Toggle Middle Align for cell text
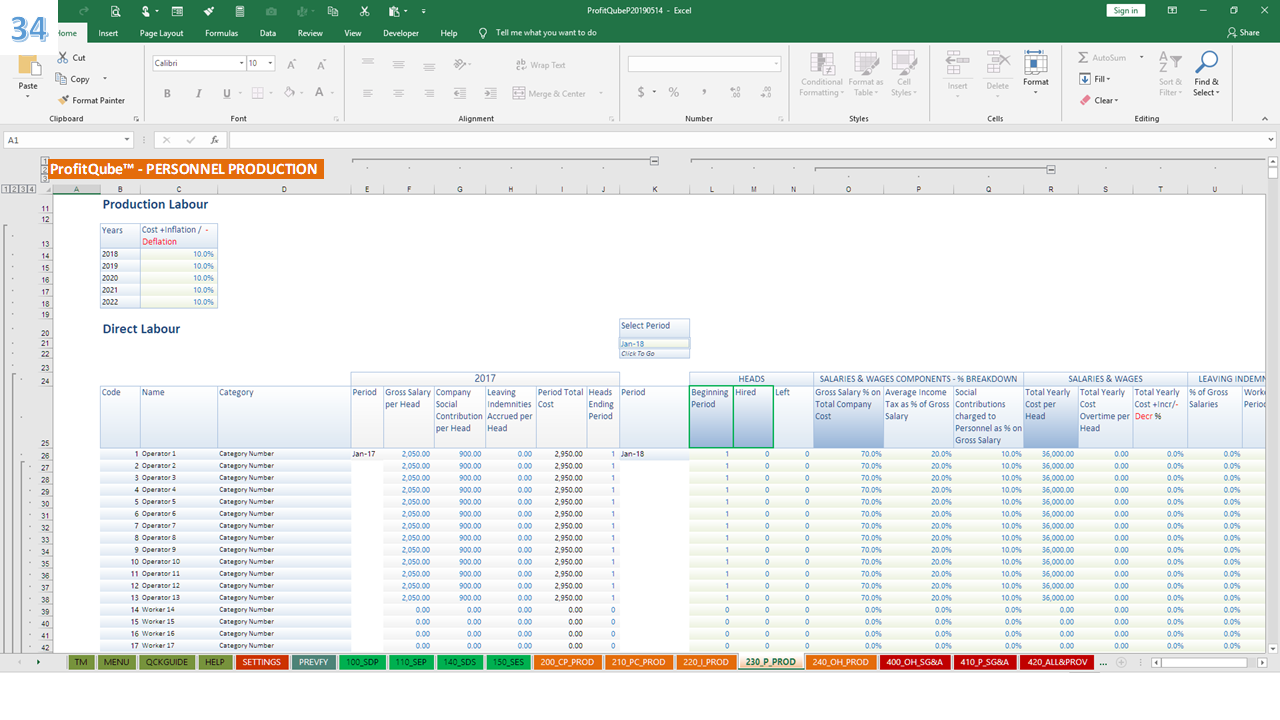Screen dimensions: 1280x720 (x=398, y=64)
